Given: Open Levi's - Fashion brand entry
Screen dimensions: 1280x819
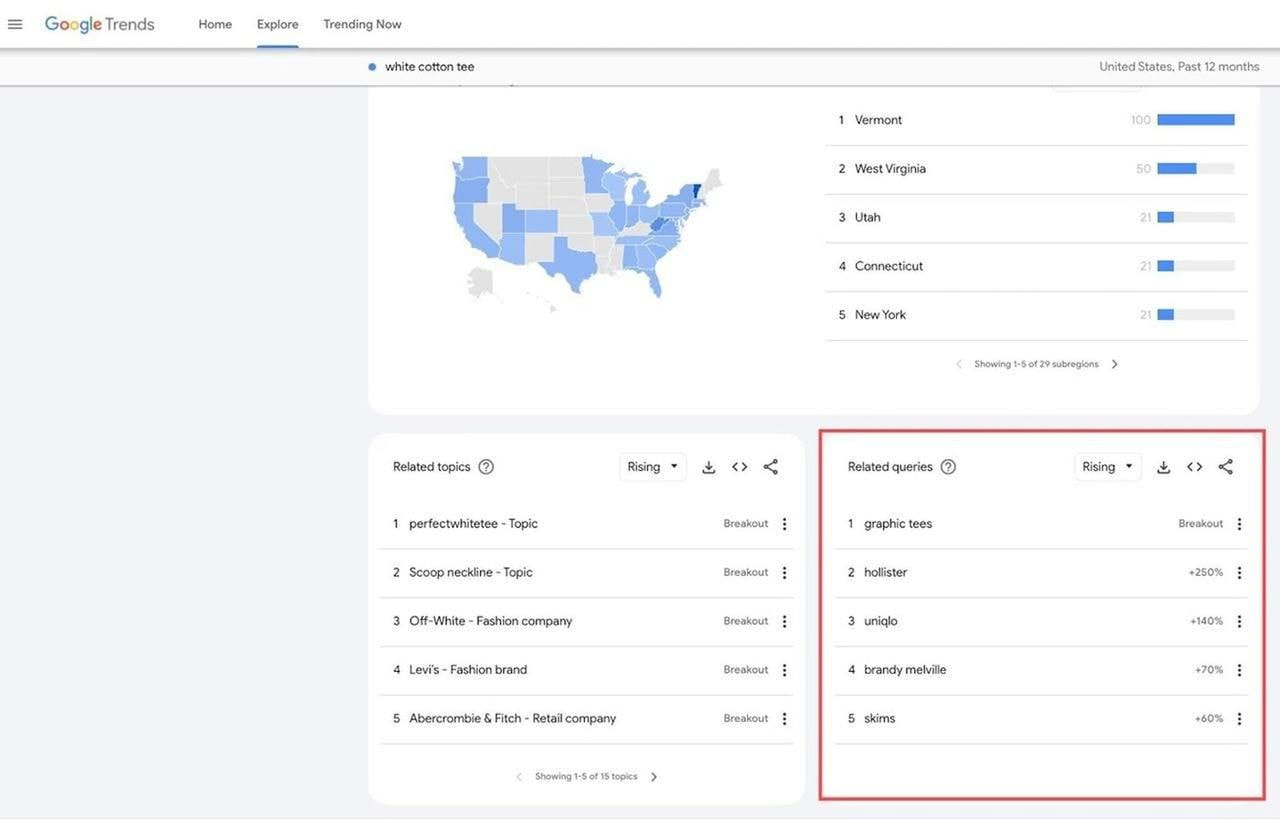Looking at the screenshot, I should 468,670.
